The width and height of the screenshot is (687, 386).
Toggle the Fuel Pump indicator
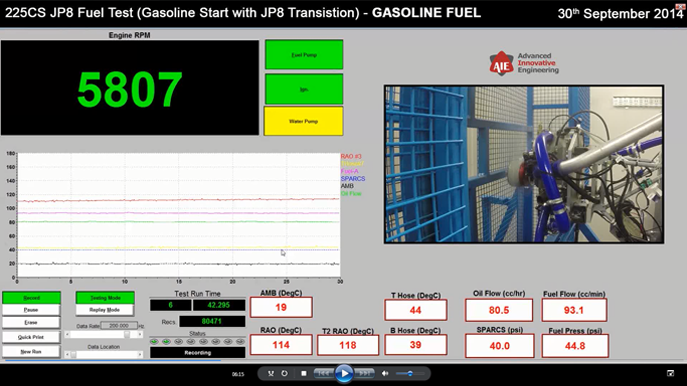pos(304,55)
